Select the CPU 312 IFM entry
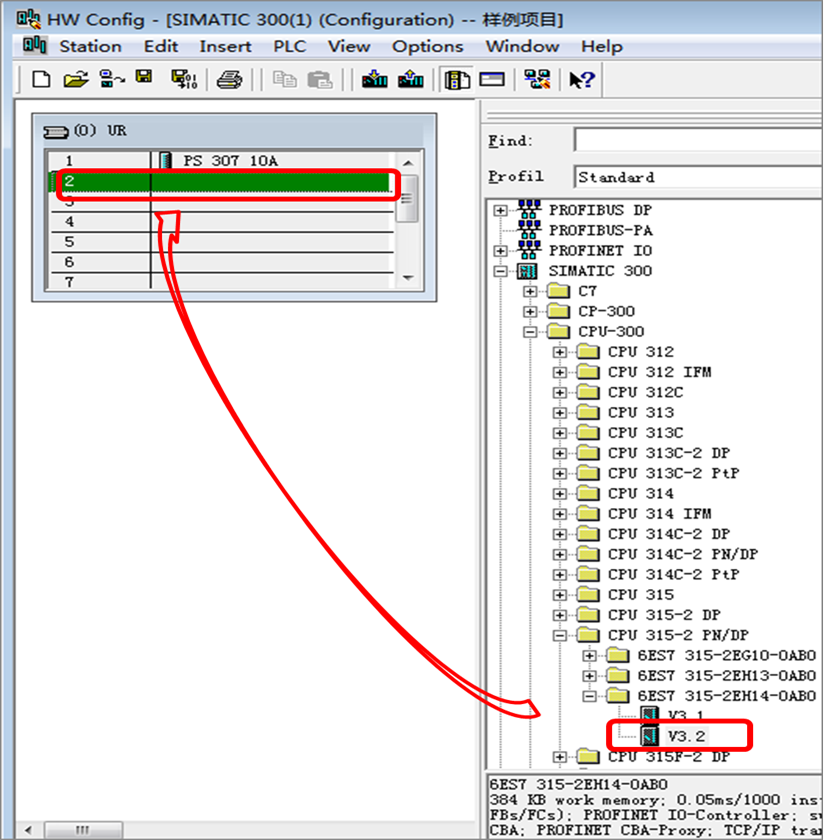Viewport: 824px width, 840px height. (x=660, y=372)
